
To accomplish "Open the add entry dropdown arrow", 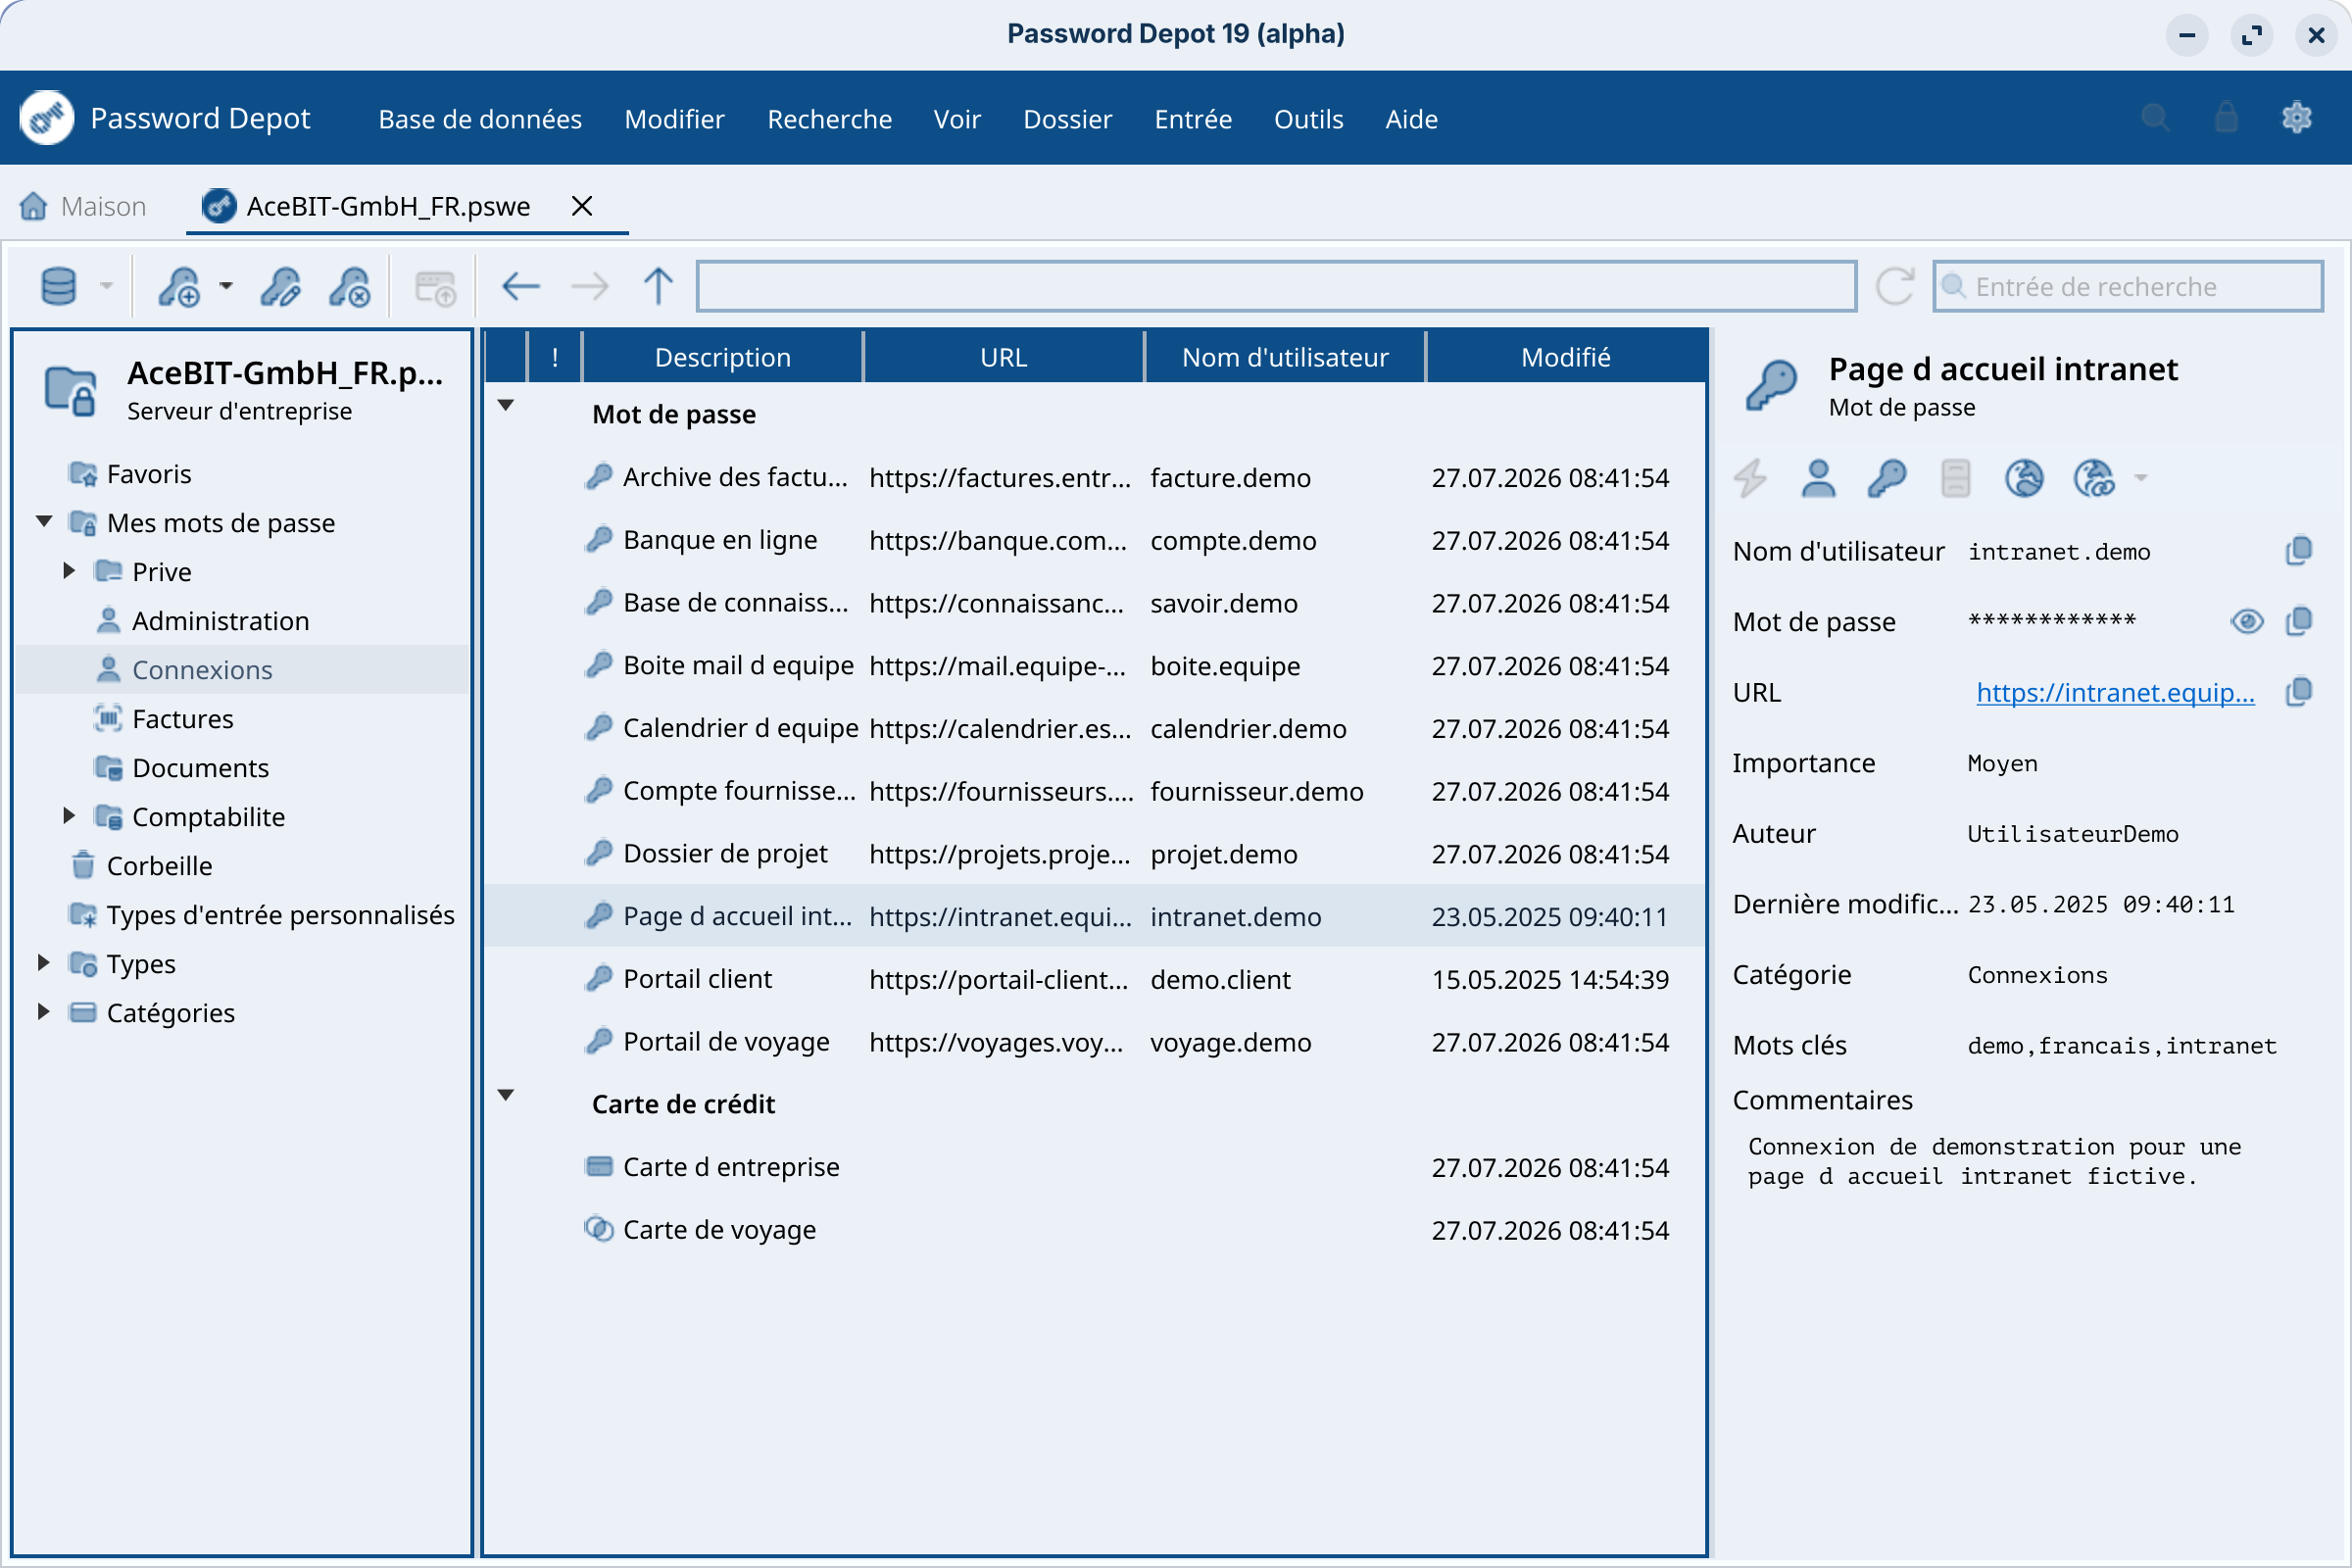I will [x=226, y=287].
